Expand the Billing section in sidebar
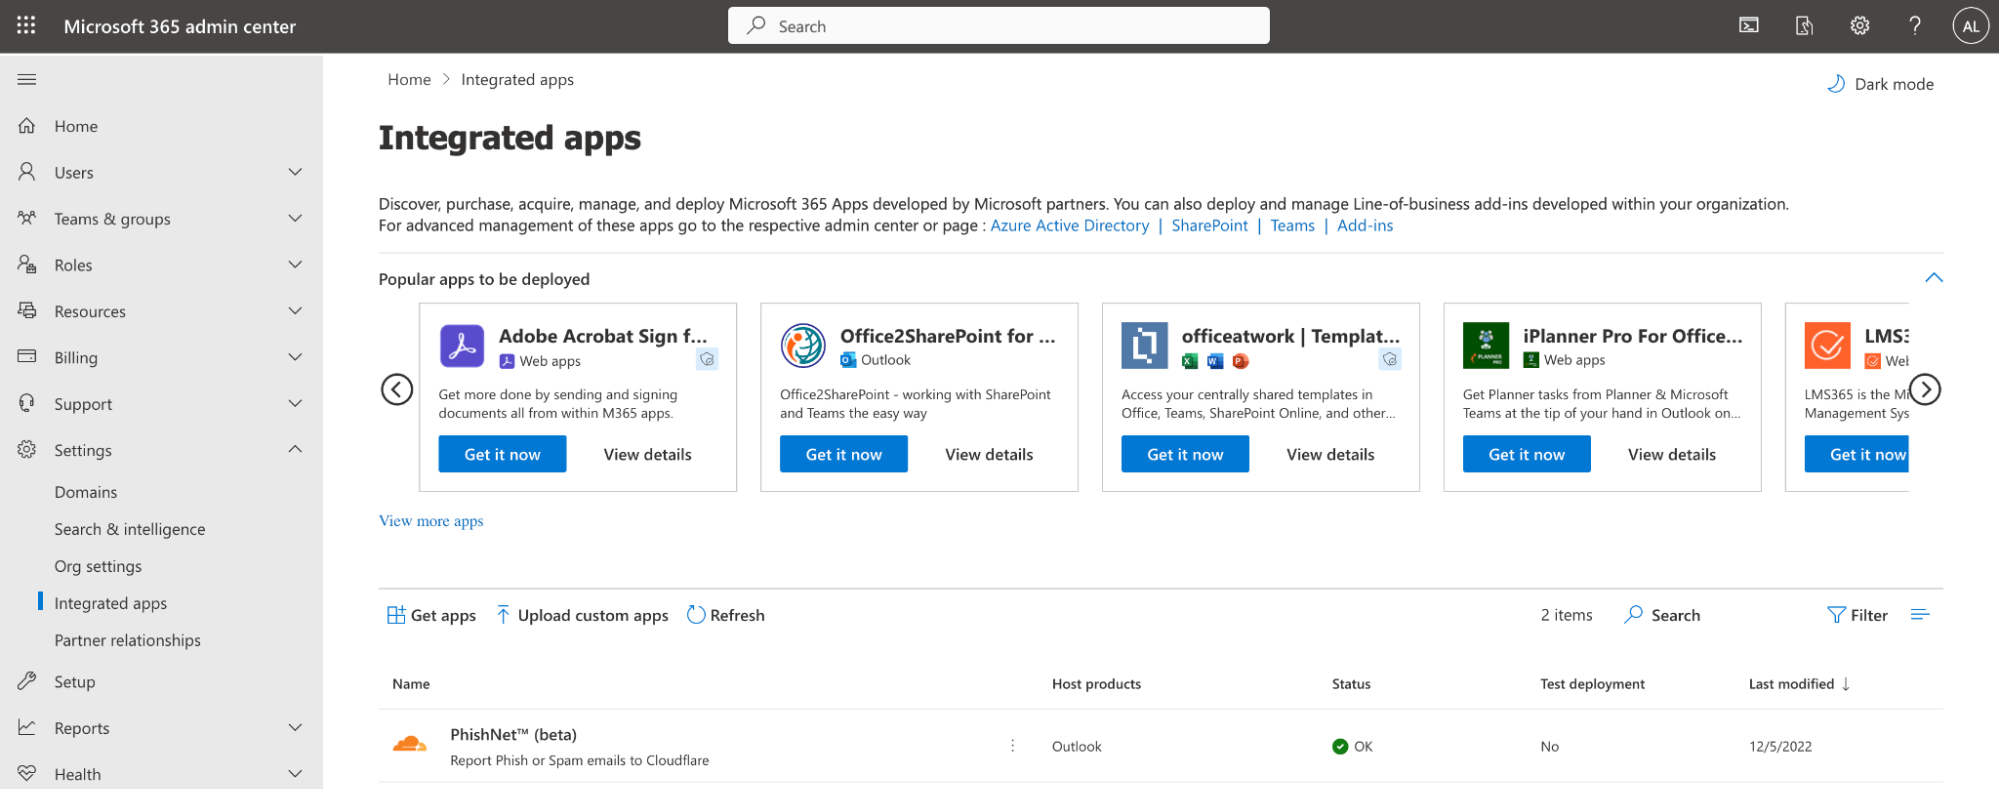 click(295, 357)
